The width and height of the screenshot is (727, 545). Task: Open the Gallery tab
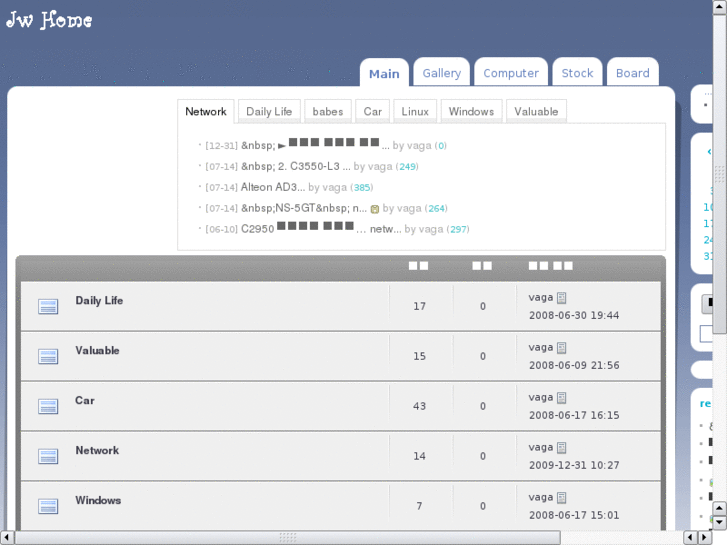(442, 73)
